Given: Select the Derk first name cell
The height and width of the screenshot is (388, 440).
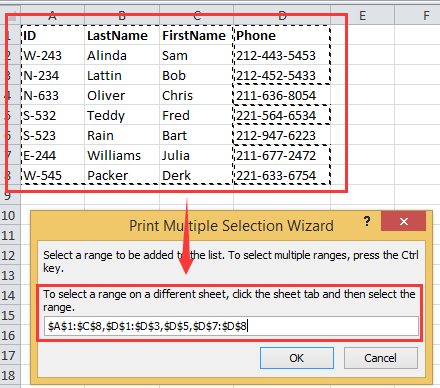Looking at the screenshot, I should (196, 175).
